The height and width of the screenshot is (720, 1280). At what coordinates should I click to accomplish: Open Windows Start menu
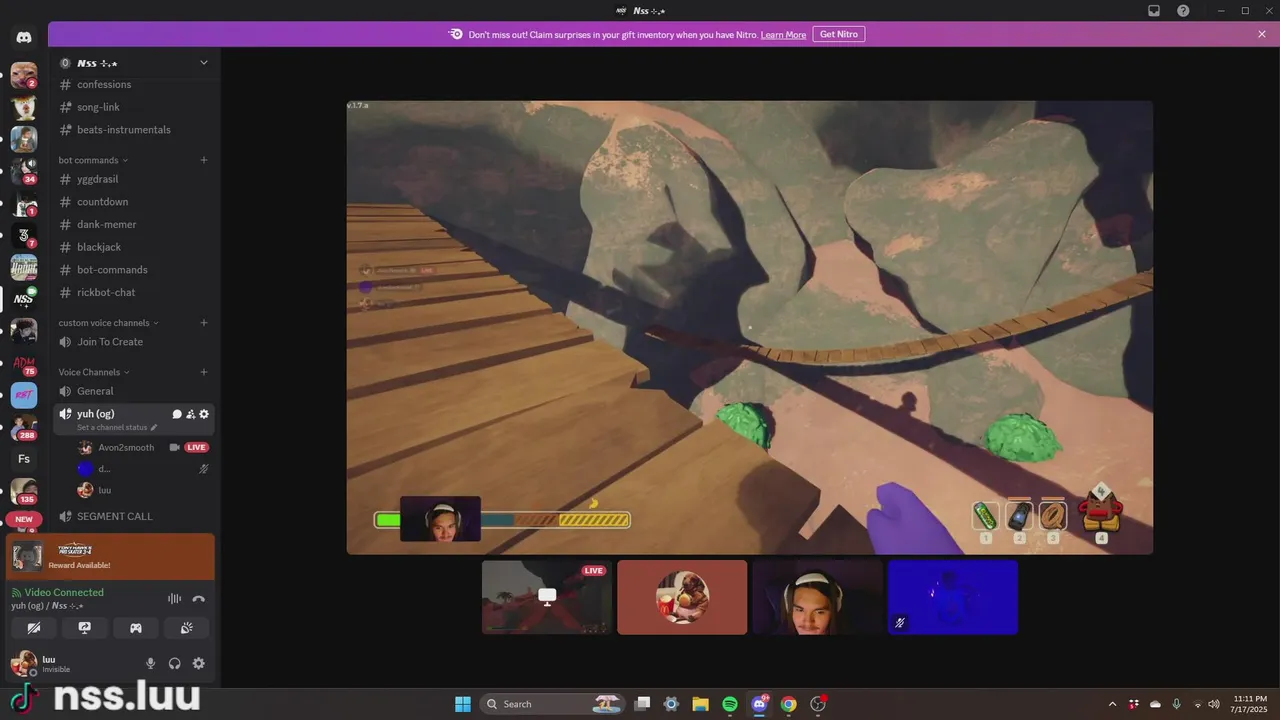463,704
